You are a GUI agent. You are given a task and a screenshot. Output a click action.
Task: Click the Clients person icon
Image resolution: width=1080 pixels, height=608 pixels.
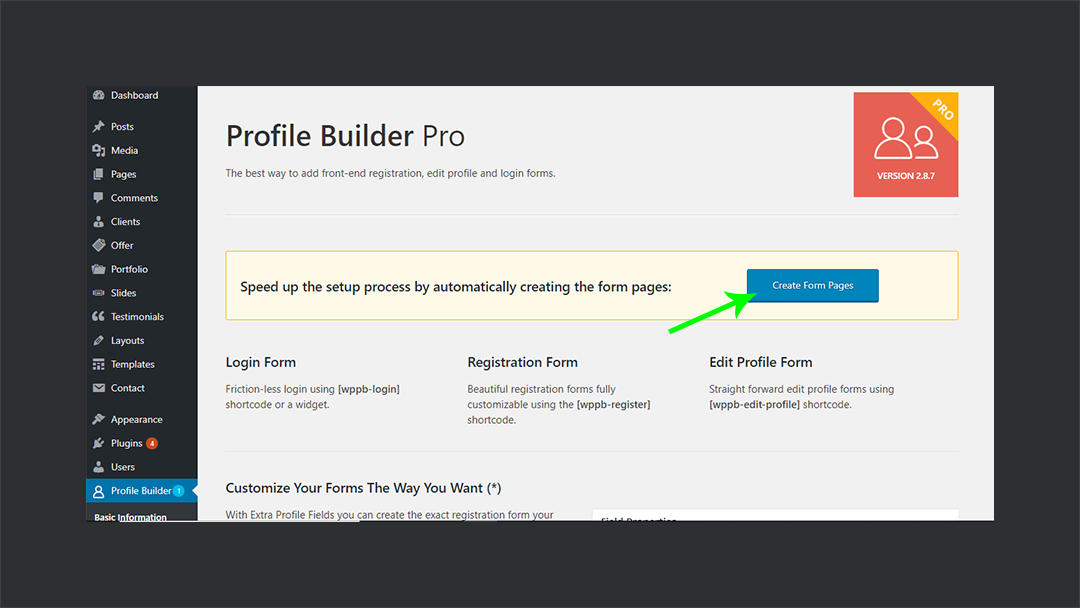pos(98,222)
